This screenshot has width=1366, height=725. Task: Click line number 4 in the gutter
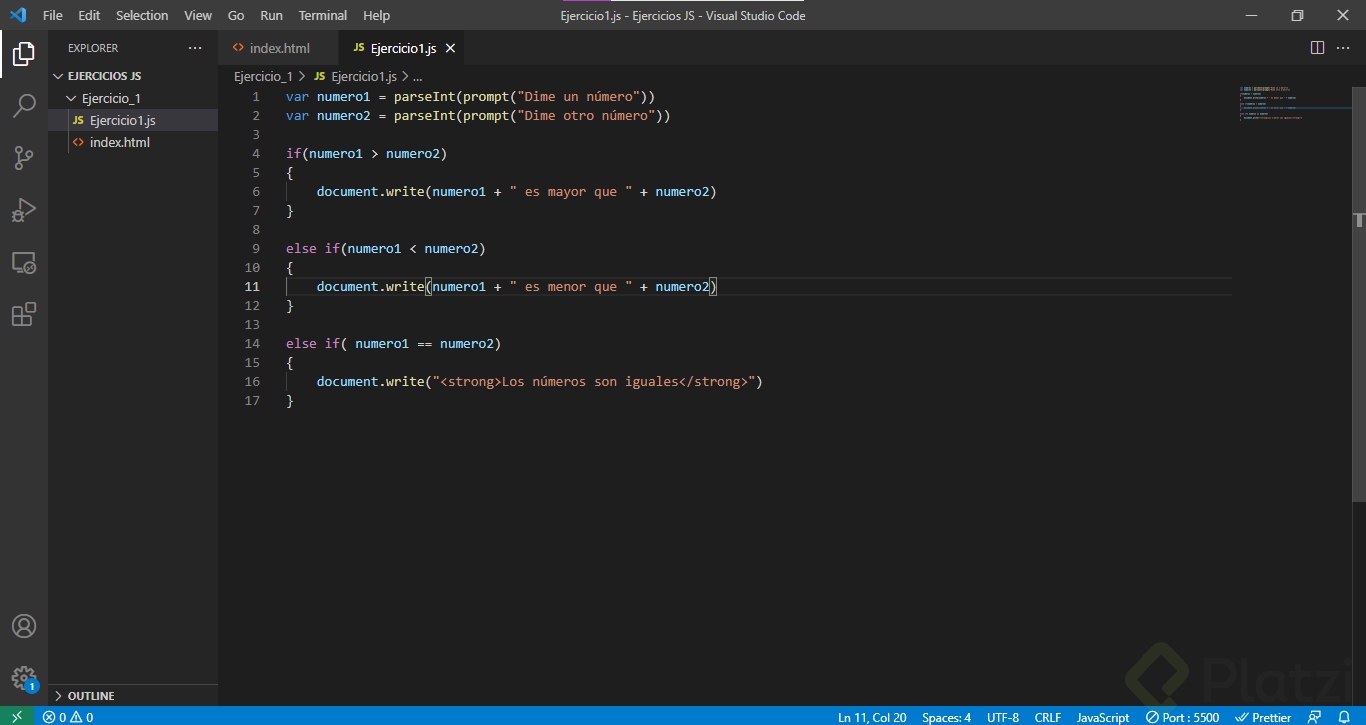tap(256, 153)
